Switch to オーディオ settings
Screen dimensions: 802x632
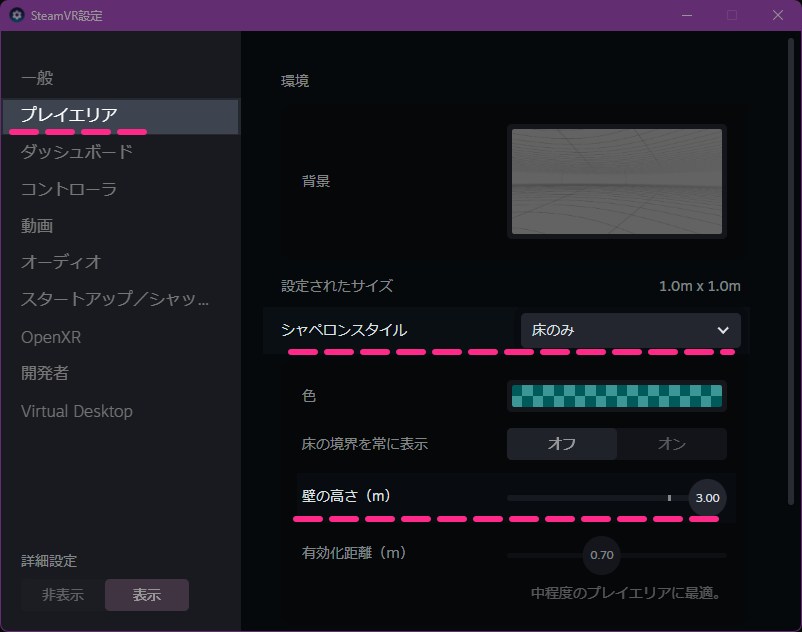61,262
